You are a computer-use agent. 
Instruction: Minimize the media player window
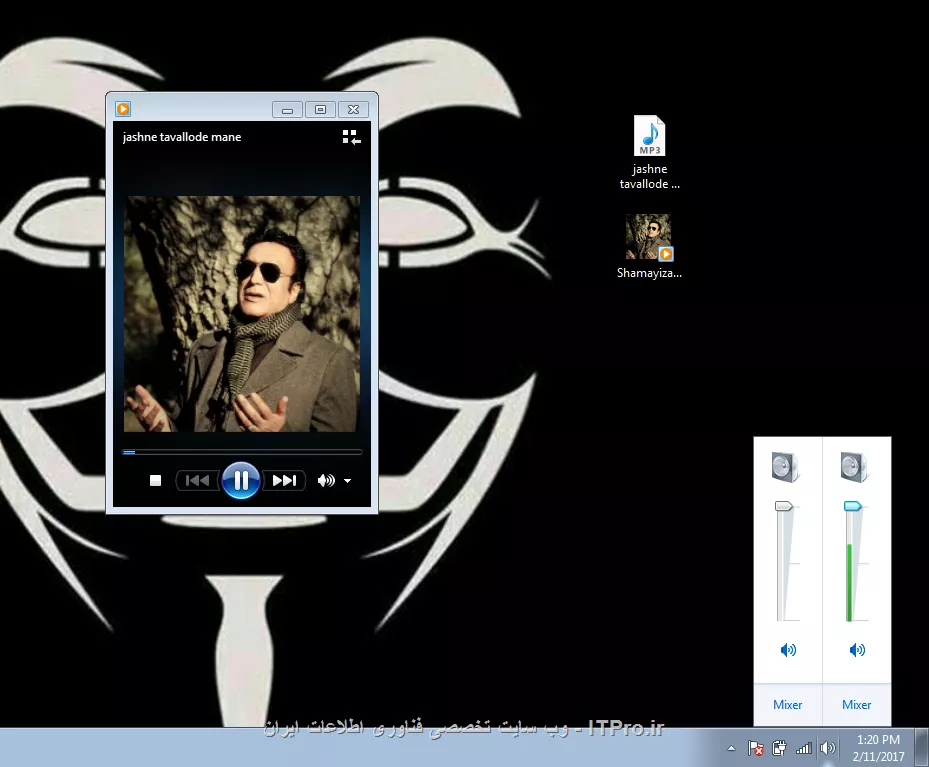click(287, 110)
